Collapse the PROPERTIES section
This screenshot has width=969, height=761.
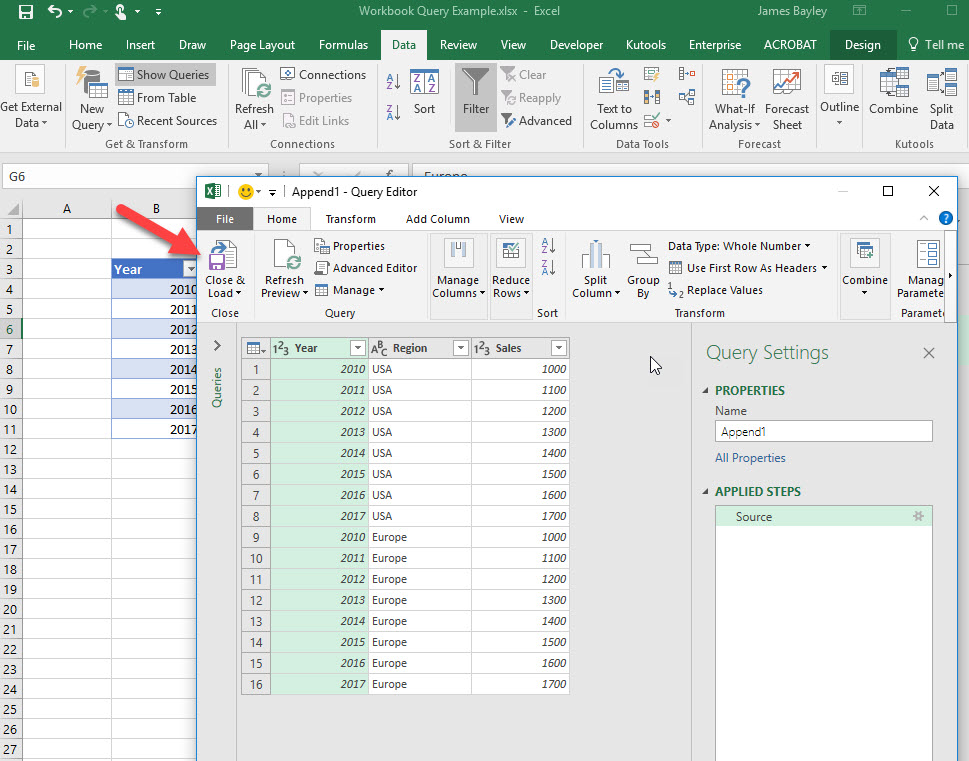click(706, 391)
